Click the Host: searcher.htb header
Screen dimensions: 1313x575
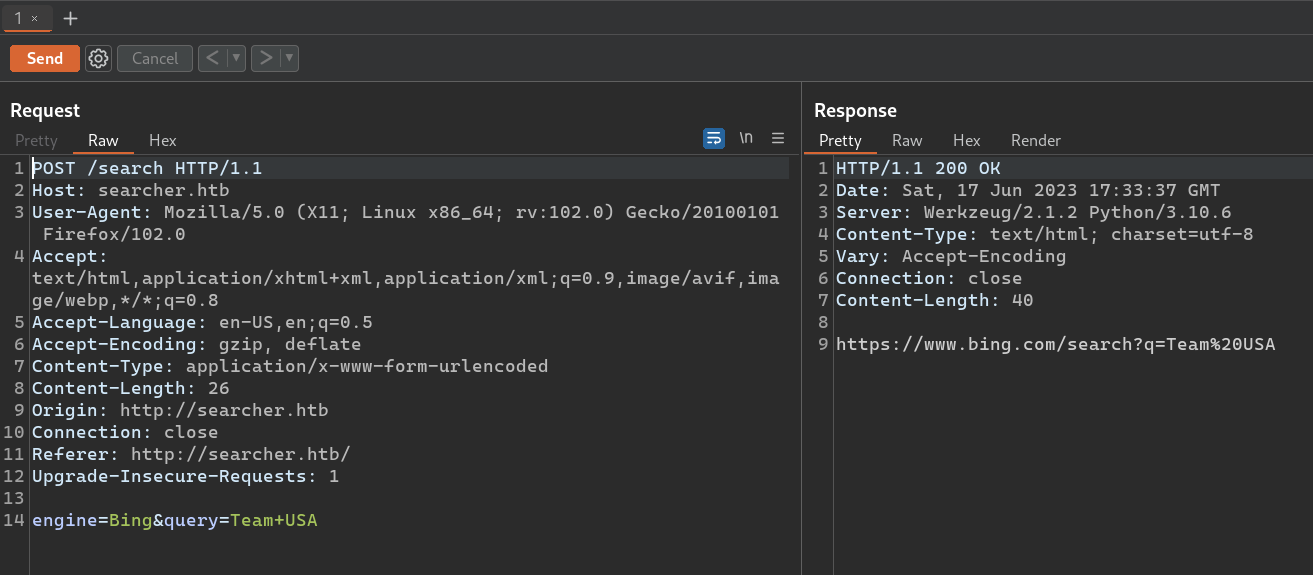coord(131,190)
